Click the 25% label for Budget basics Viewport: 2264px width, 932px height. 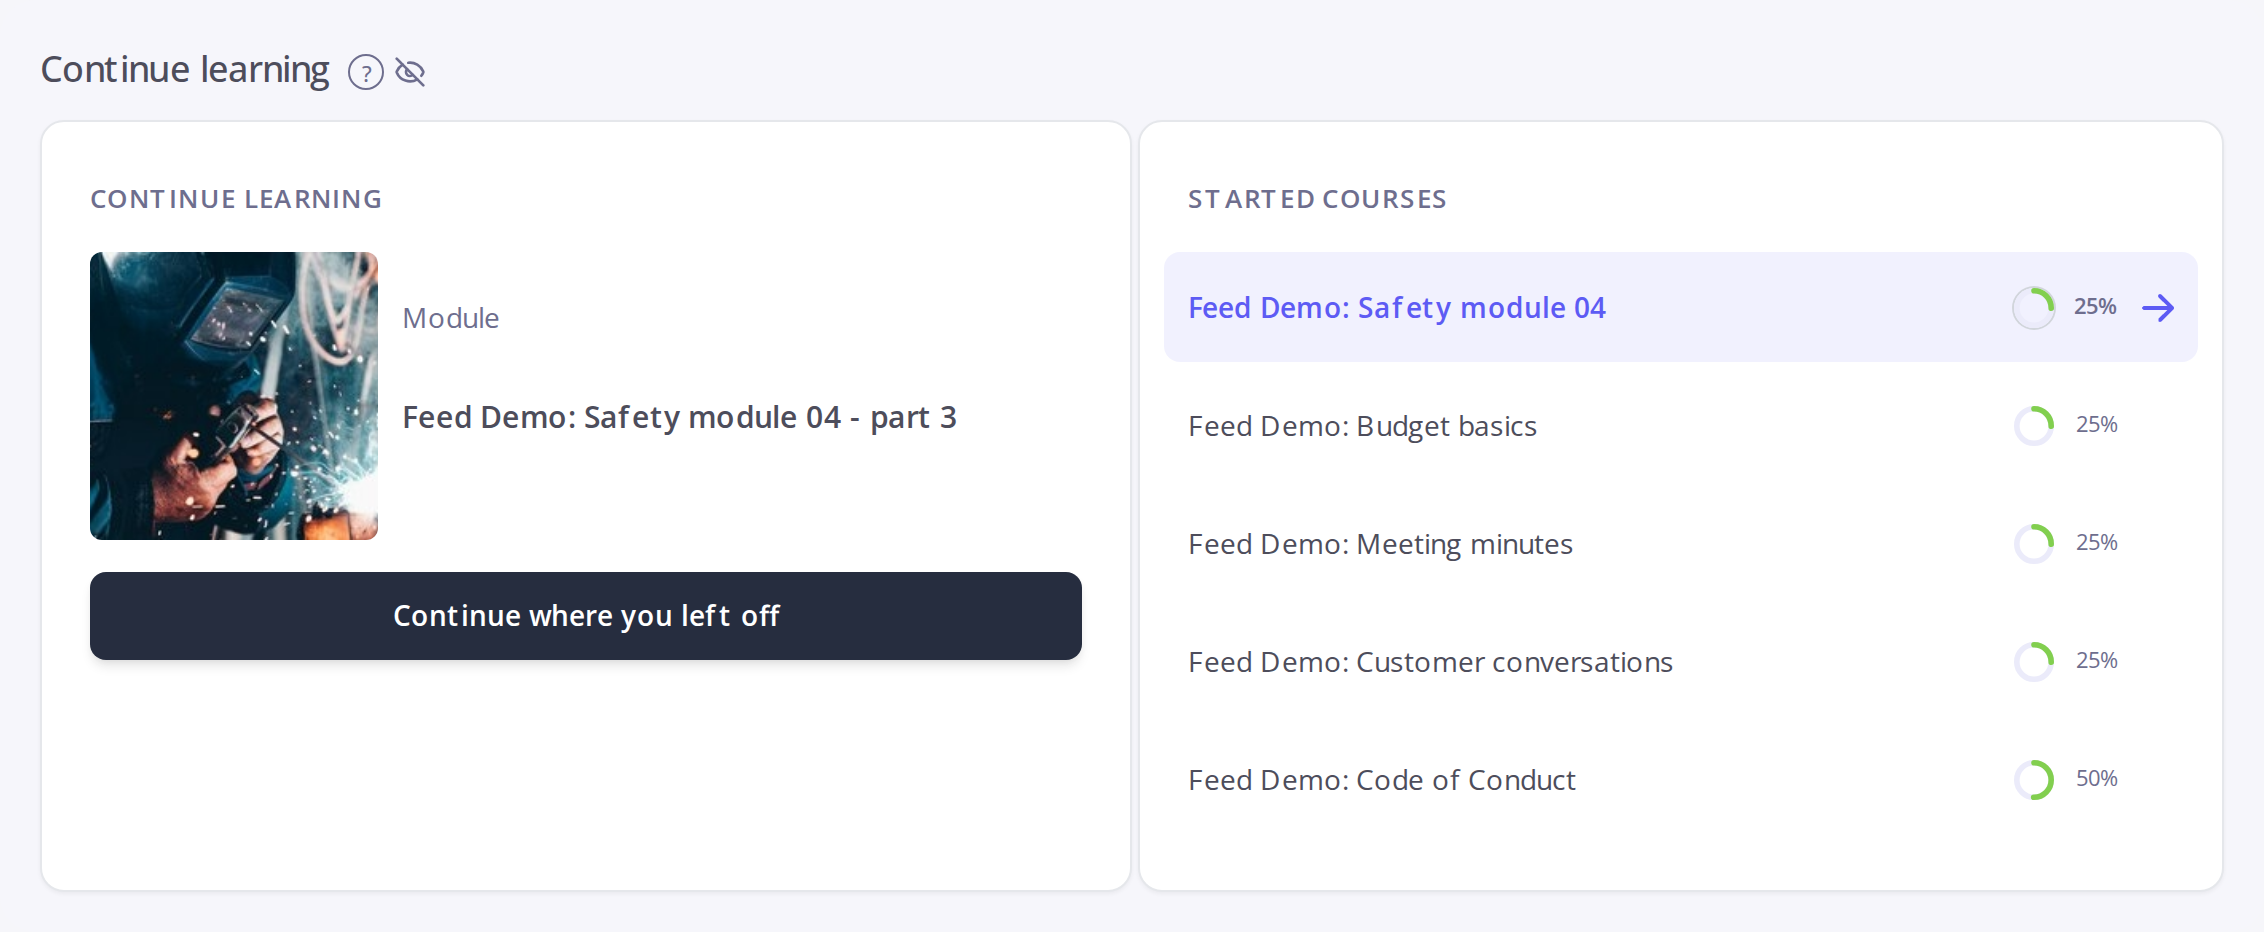tap(2097, 424)
